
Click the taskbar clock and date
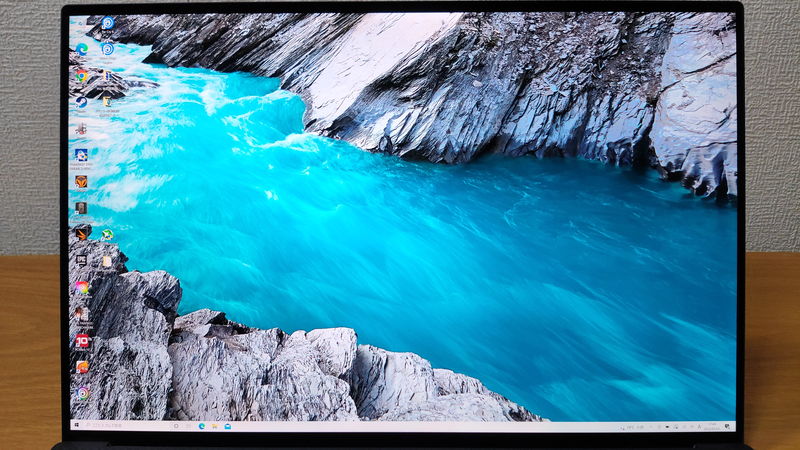(x=712, y=427)
